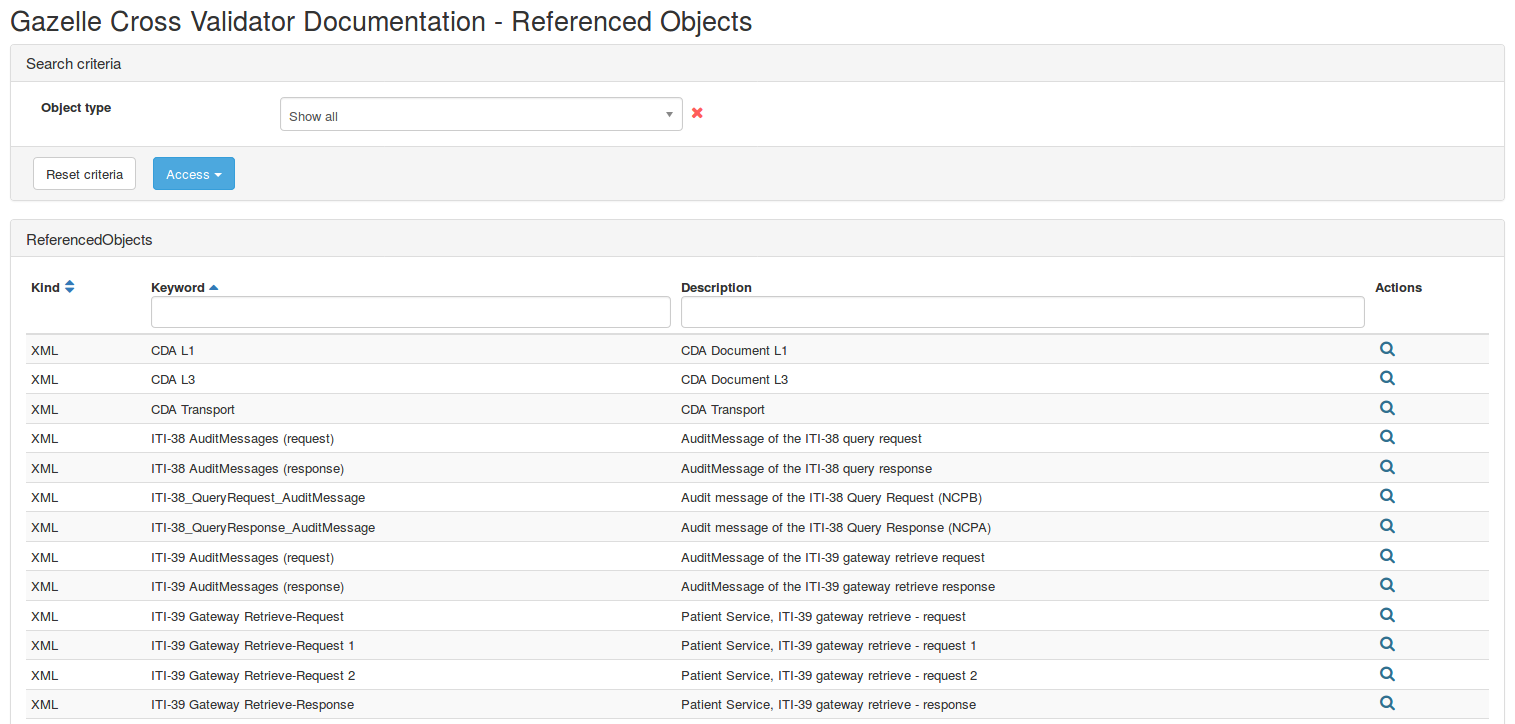Focus the Description filter input
The image size is (1515, 724).
pyautogui.click(x=1022, y=312)
